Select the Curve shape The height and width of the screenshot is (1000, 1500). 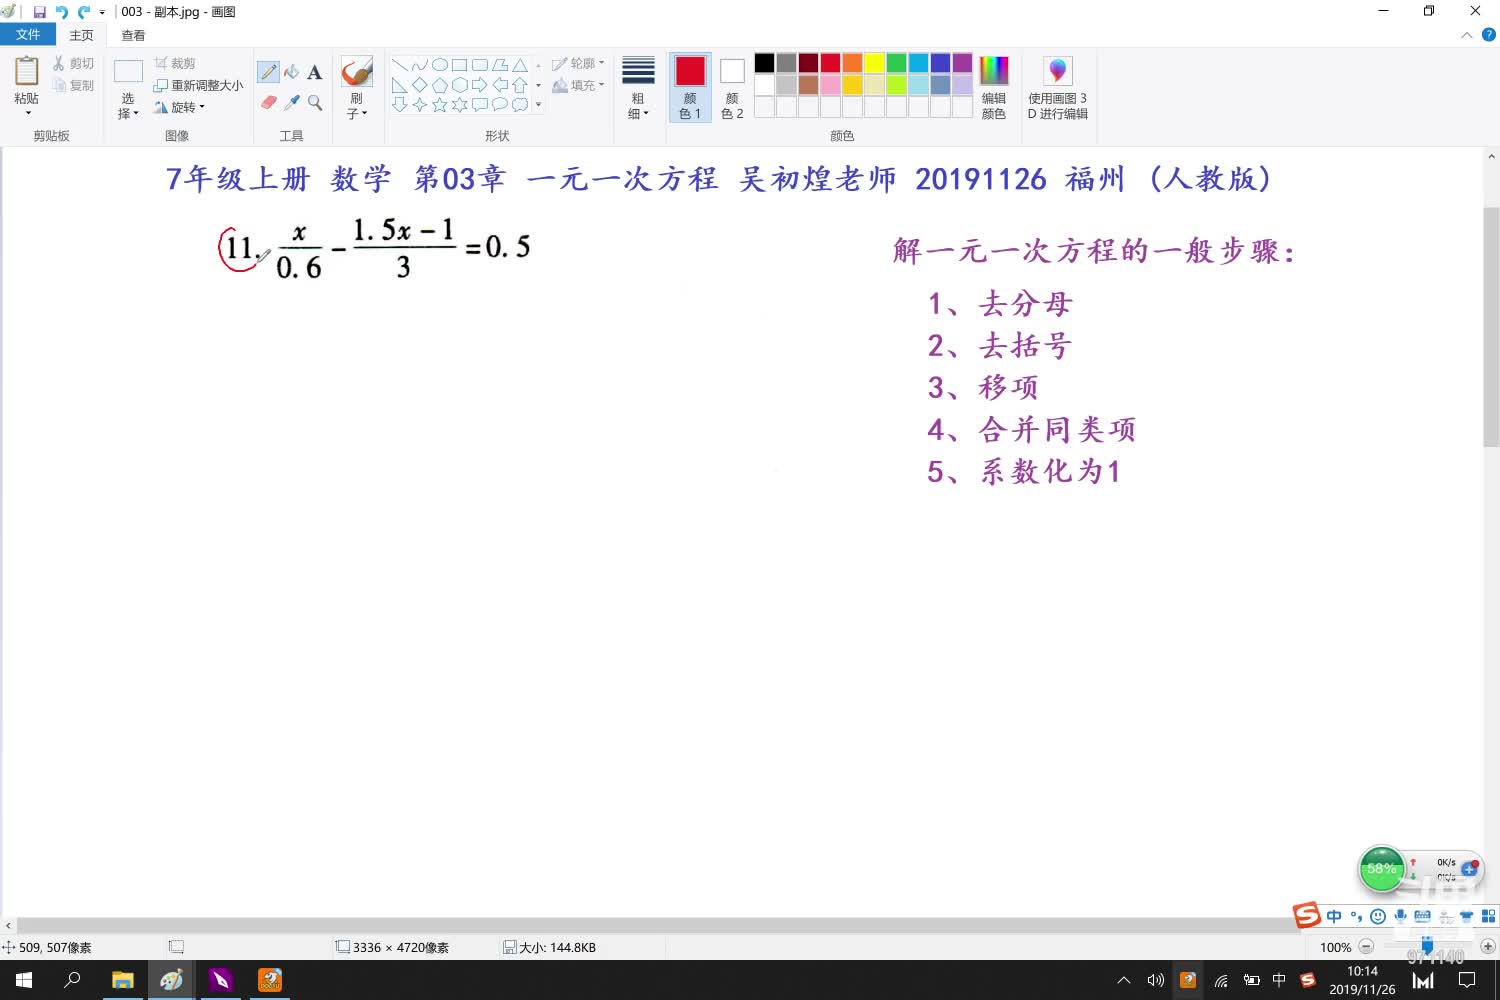click(420, 65)
